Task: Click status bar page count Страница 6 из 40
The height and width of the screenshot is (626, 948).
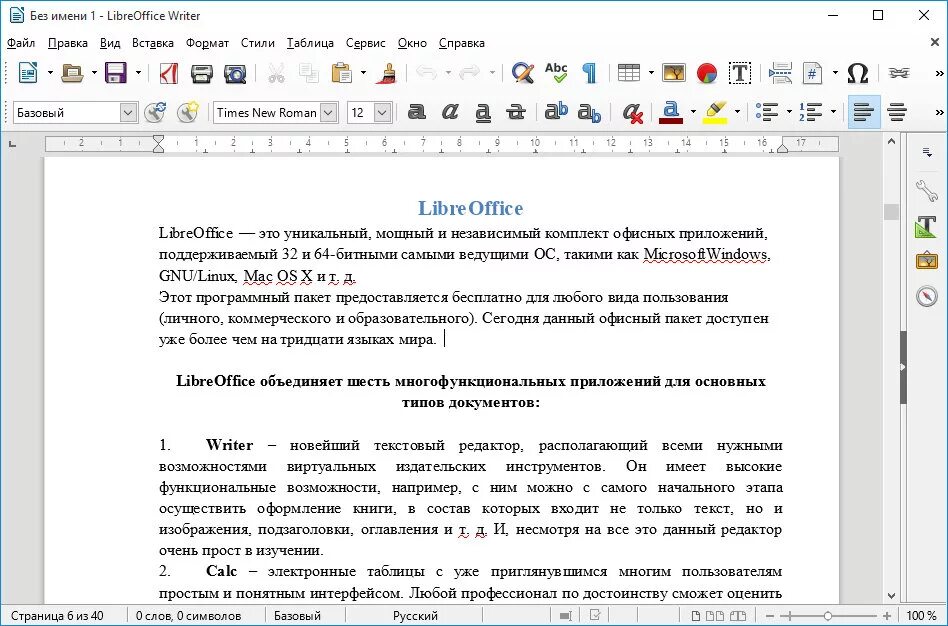Action: (x=57, y=616)
